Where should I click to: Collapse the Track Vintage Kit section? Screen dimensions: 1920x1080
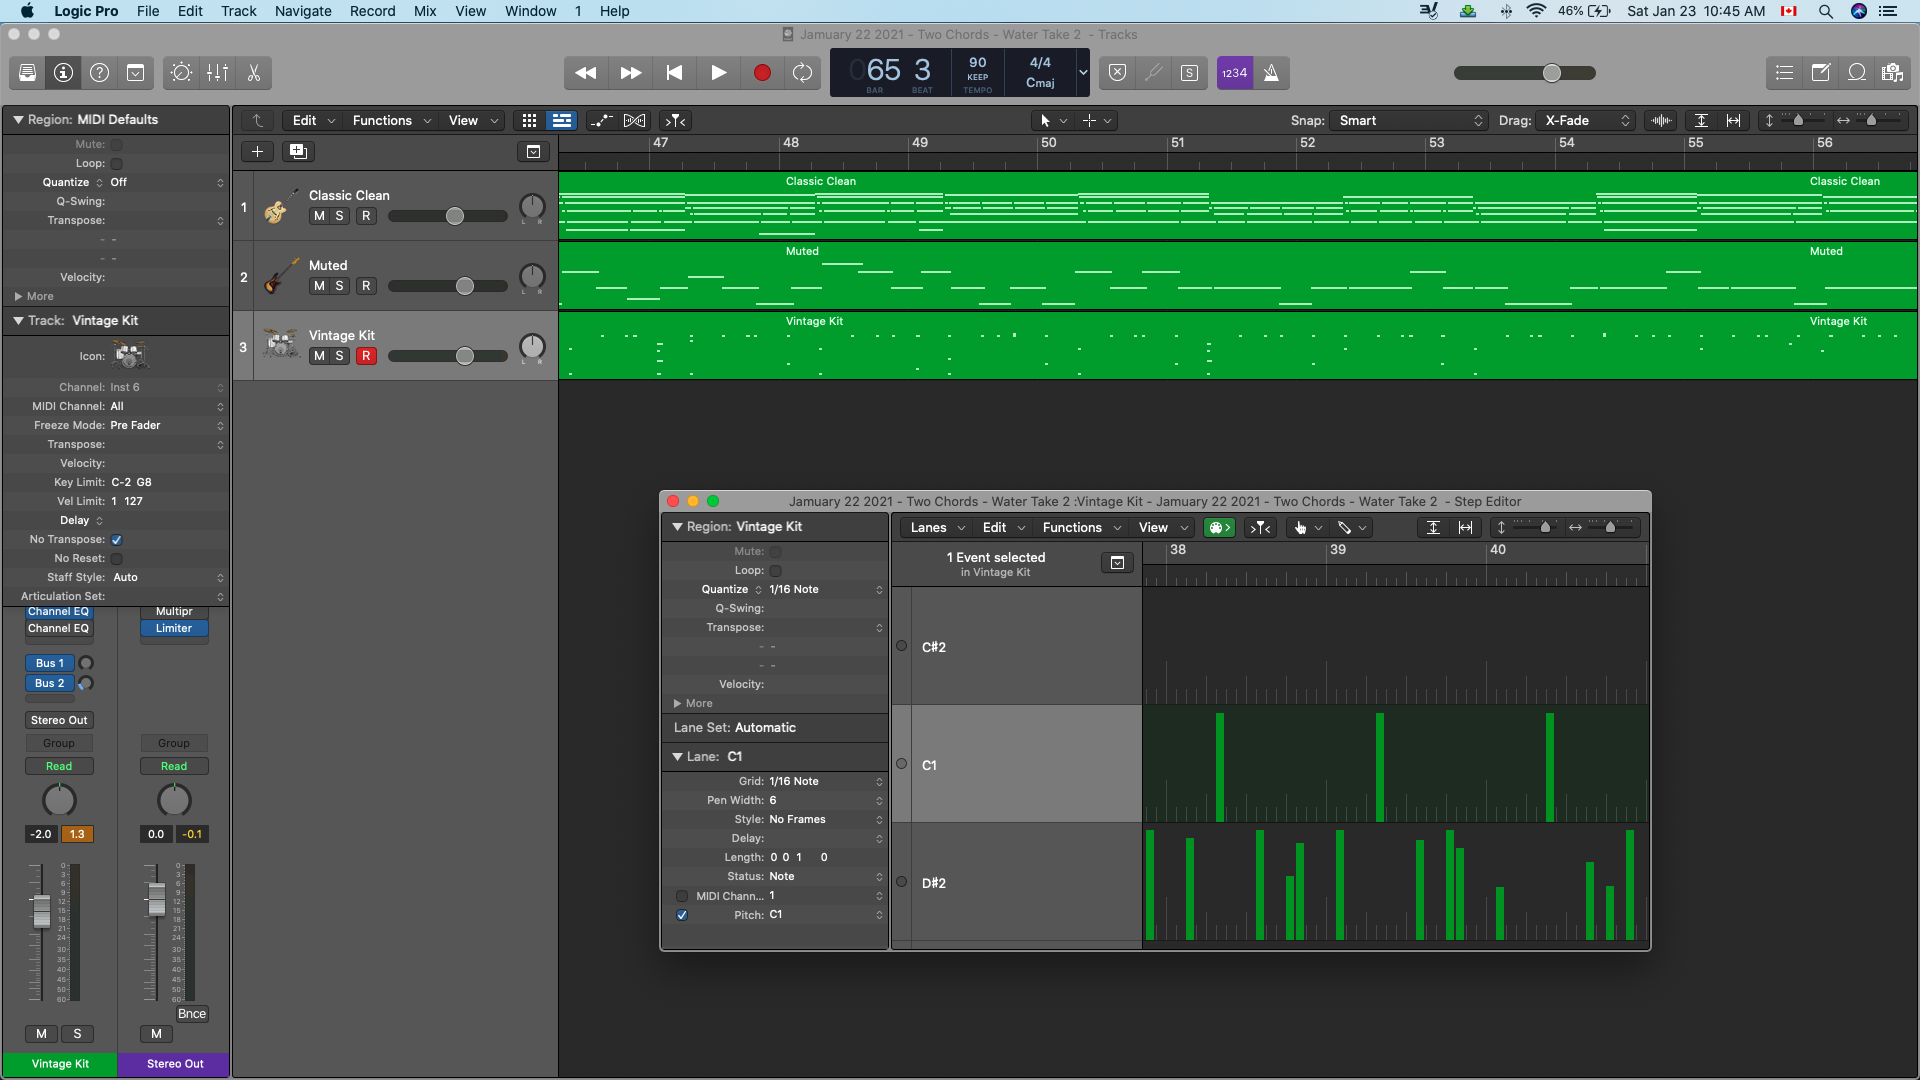coord(18,321)
